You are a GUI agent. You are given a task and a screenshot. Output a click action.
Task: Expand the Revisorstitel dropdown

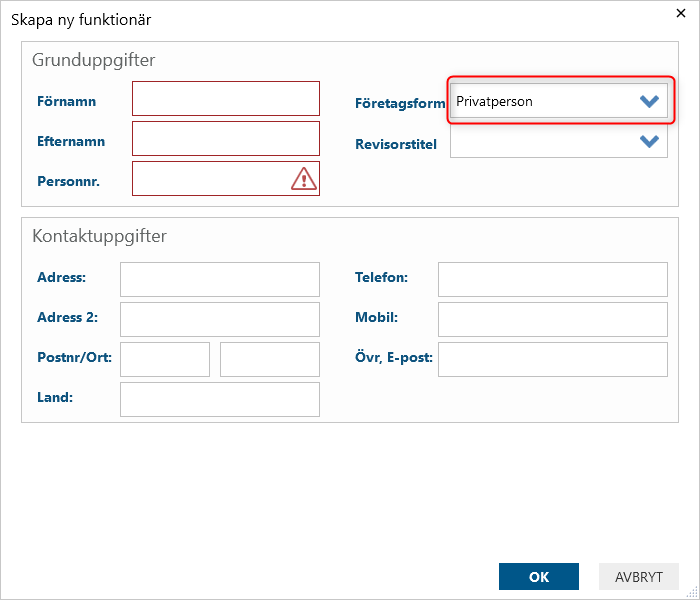pos(559,141)
